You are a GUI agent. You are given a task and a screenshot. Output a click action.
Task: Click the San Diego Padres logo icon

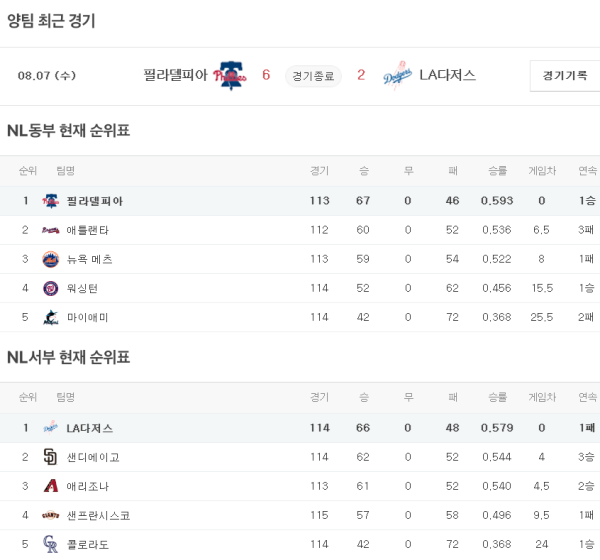(50, 457)
